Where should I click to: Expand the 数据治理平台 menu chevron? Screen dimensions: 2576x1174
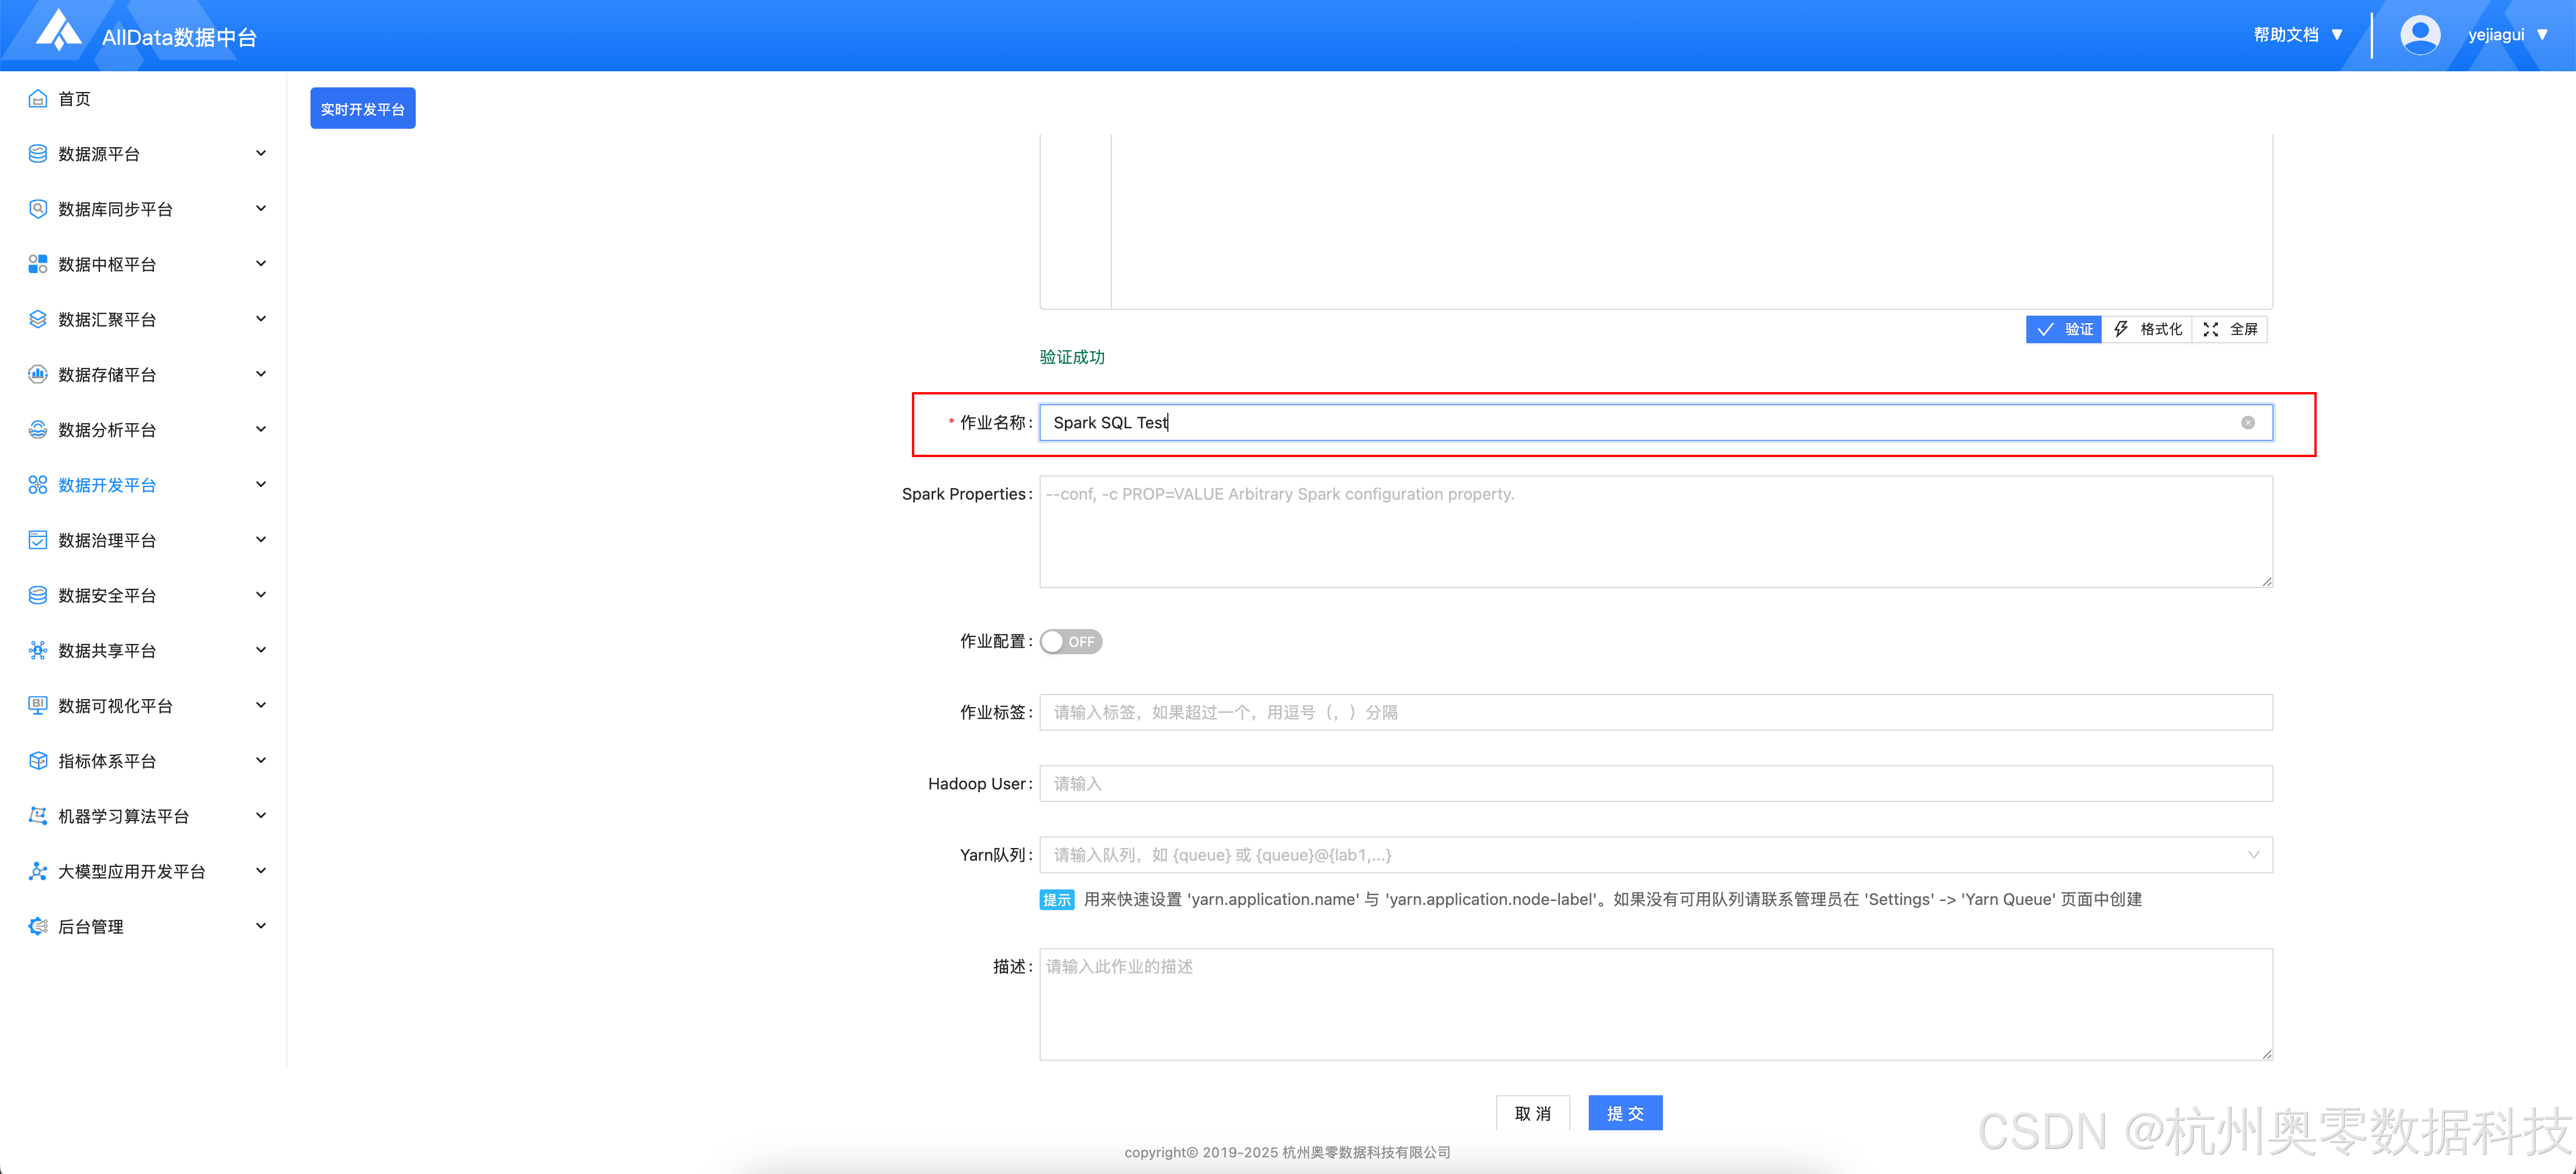[261, 540]
